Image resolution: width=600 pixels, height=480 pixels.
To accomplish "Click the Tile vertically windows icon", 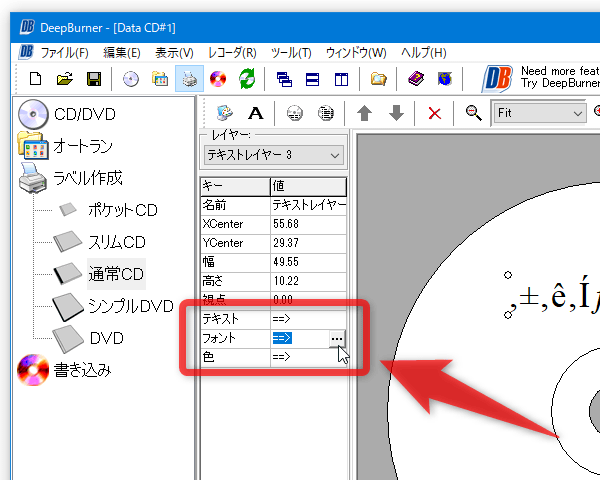I will coord(341,79).
